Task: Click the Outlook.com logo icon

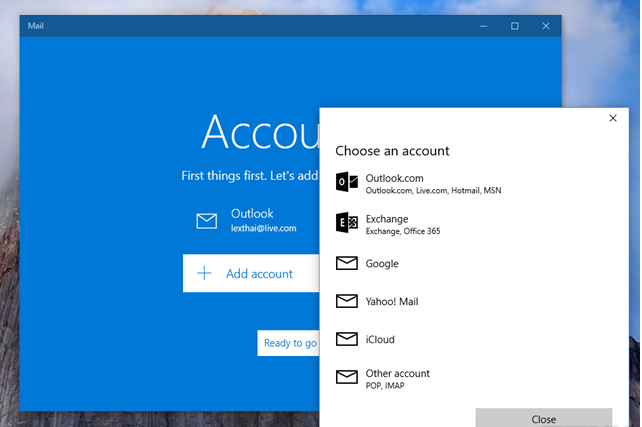Action: [x=347, y=182]
